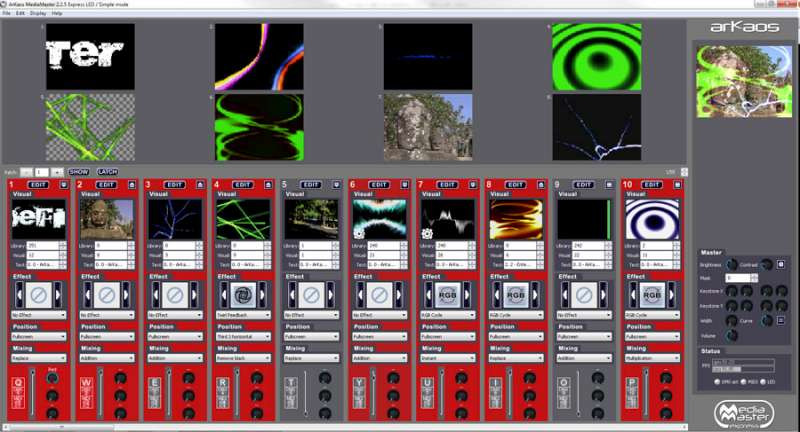Open the Edit menu in menu bar
This screenshot has height=432, width=800.
pos(20,14)
